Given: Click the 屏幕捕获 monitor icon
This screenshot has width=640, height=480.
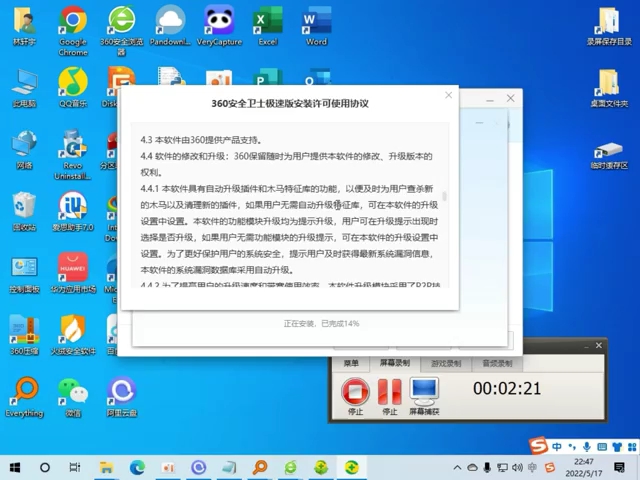Looking at the screenshot, I should coord(424,392).
